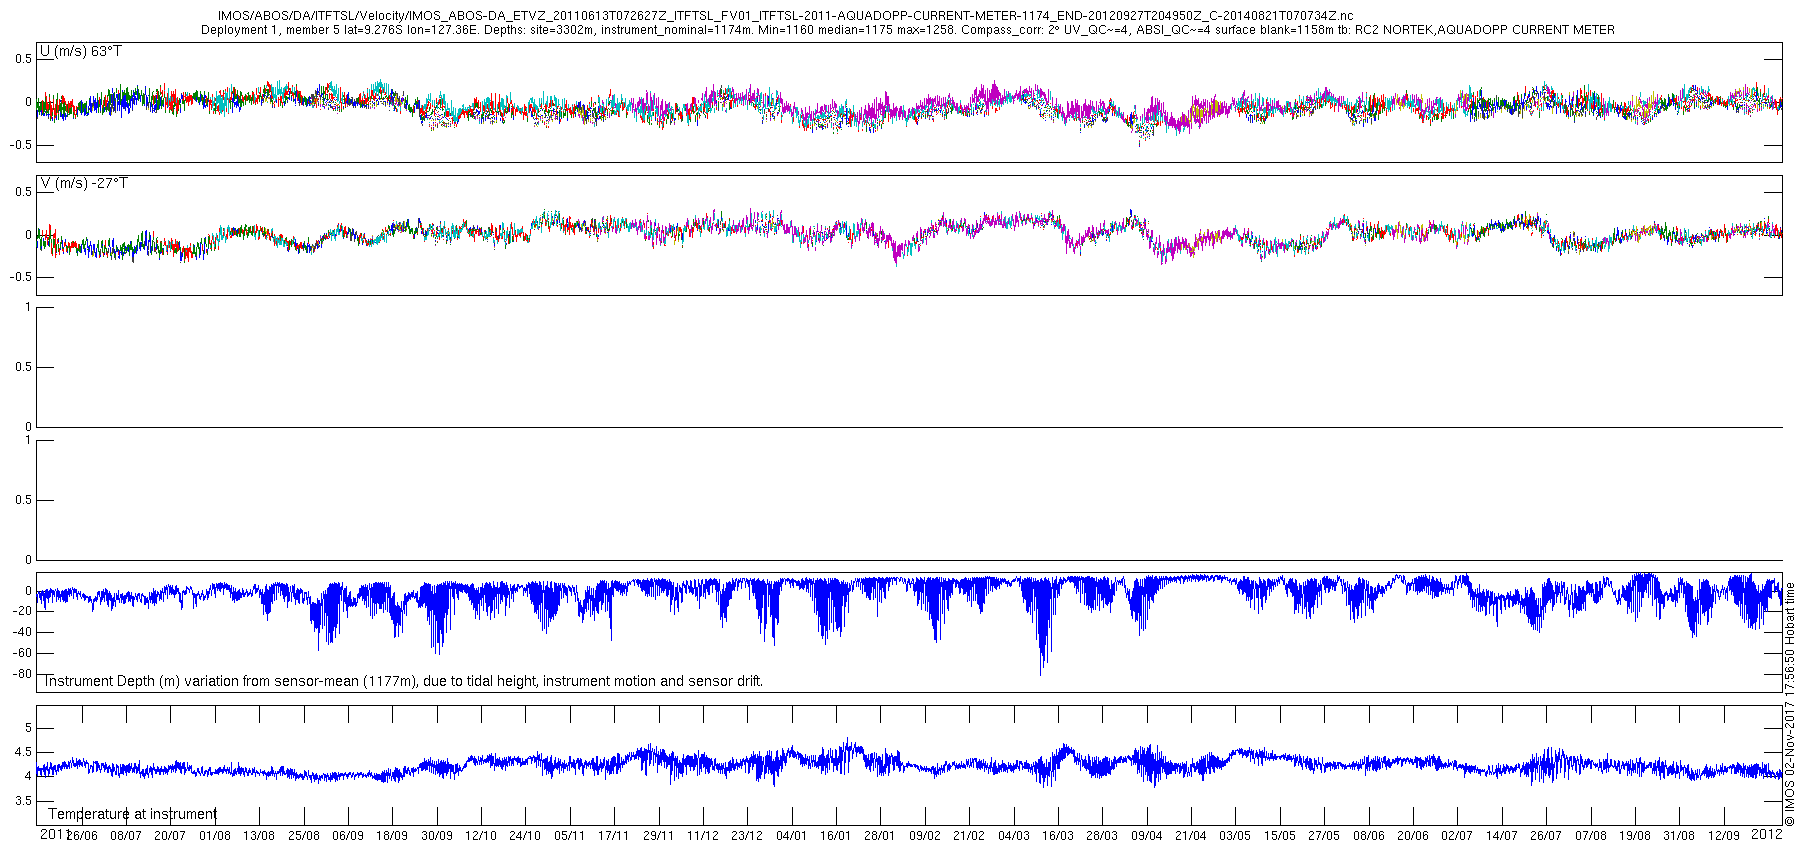Click the '2011' year label on the time axis
1800x850 pixels.
(53, 834)
